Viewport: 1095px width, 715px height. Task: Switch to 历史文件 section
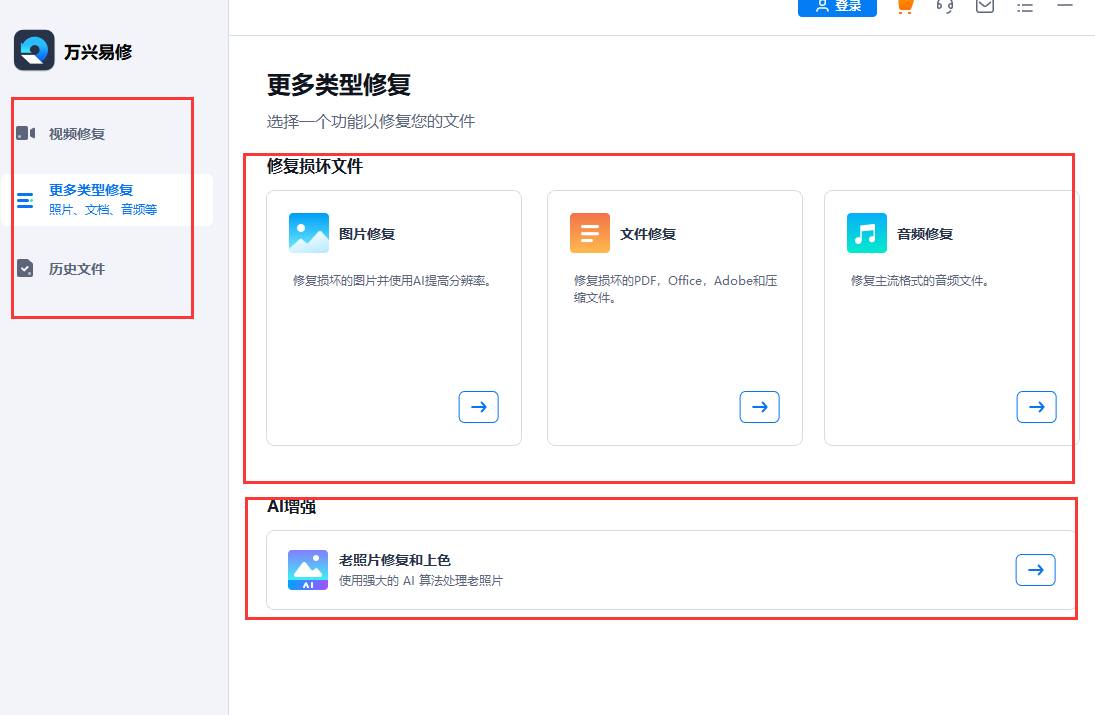pos(75,268)
